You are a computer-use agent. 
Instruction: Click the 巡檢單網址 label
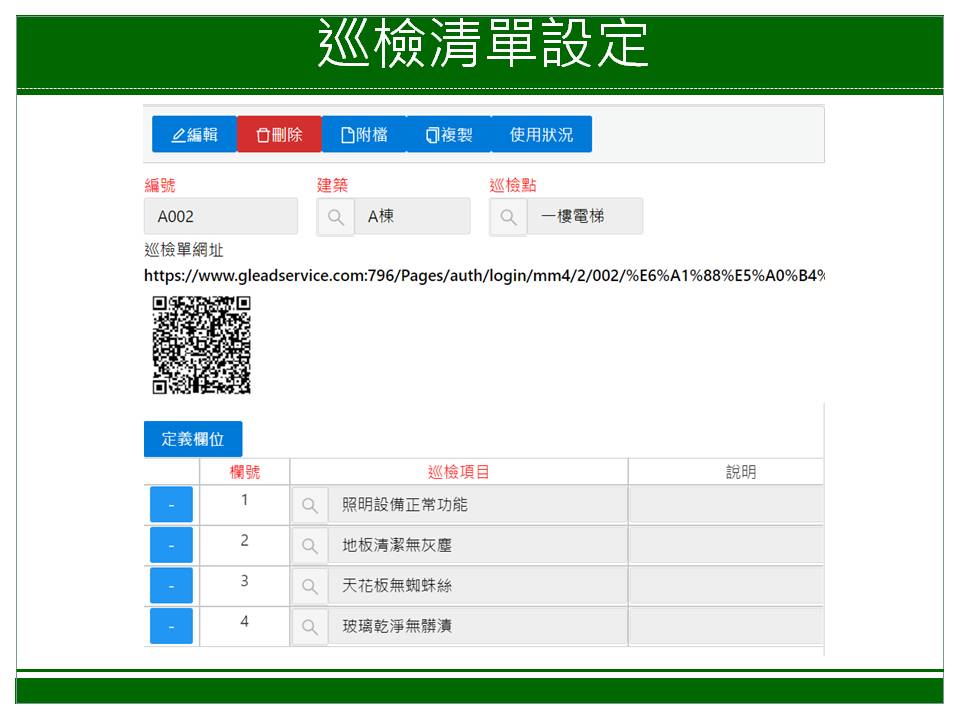tap(184, 250)
